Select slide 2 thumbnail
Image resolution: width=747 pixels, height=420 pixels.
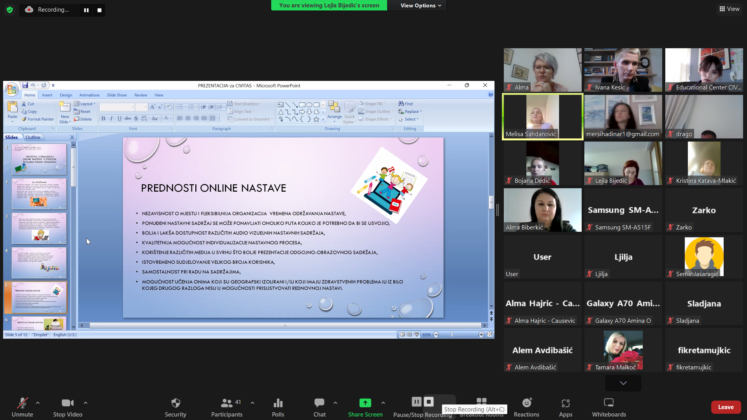click(39, 194)
